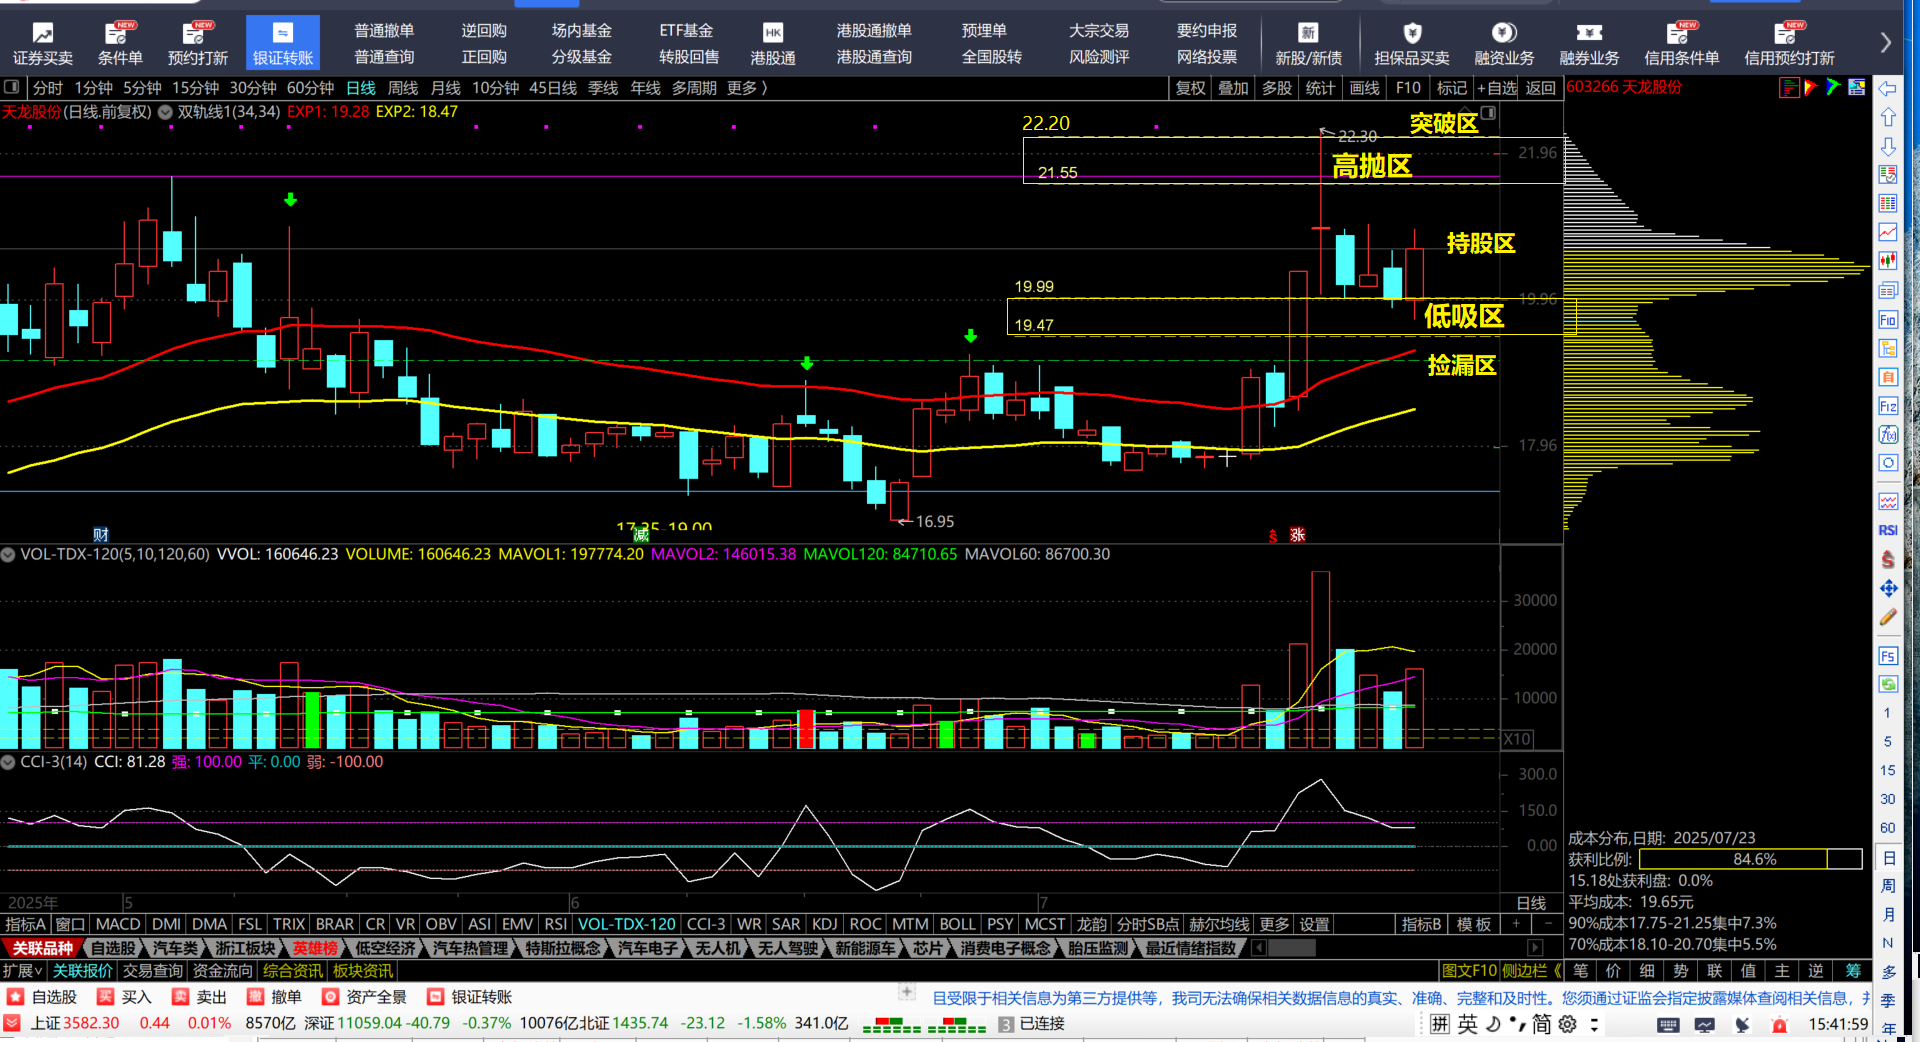Viewport: 1920px width, 1042px height.
Task: Open the 新股/新债 new issues icon
Action: coord(1308,44)
